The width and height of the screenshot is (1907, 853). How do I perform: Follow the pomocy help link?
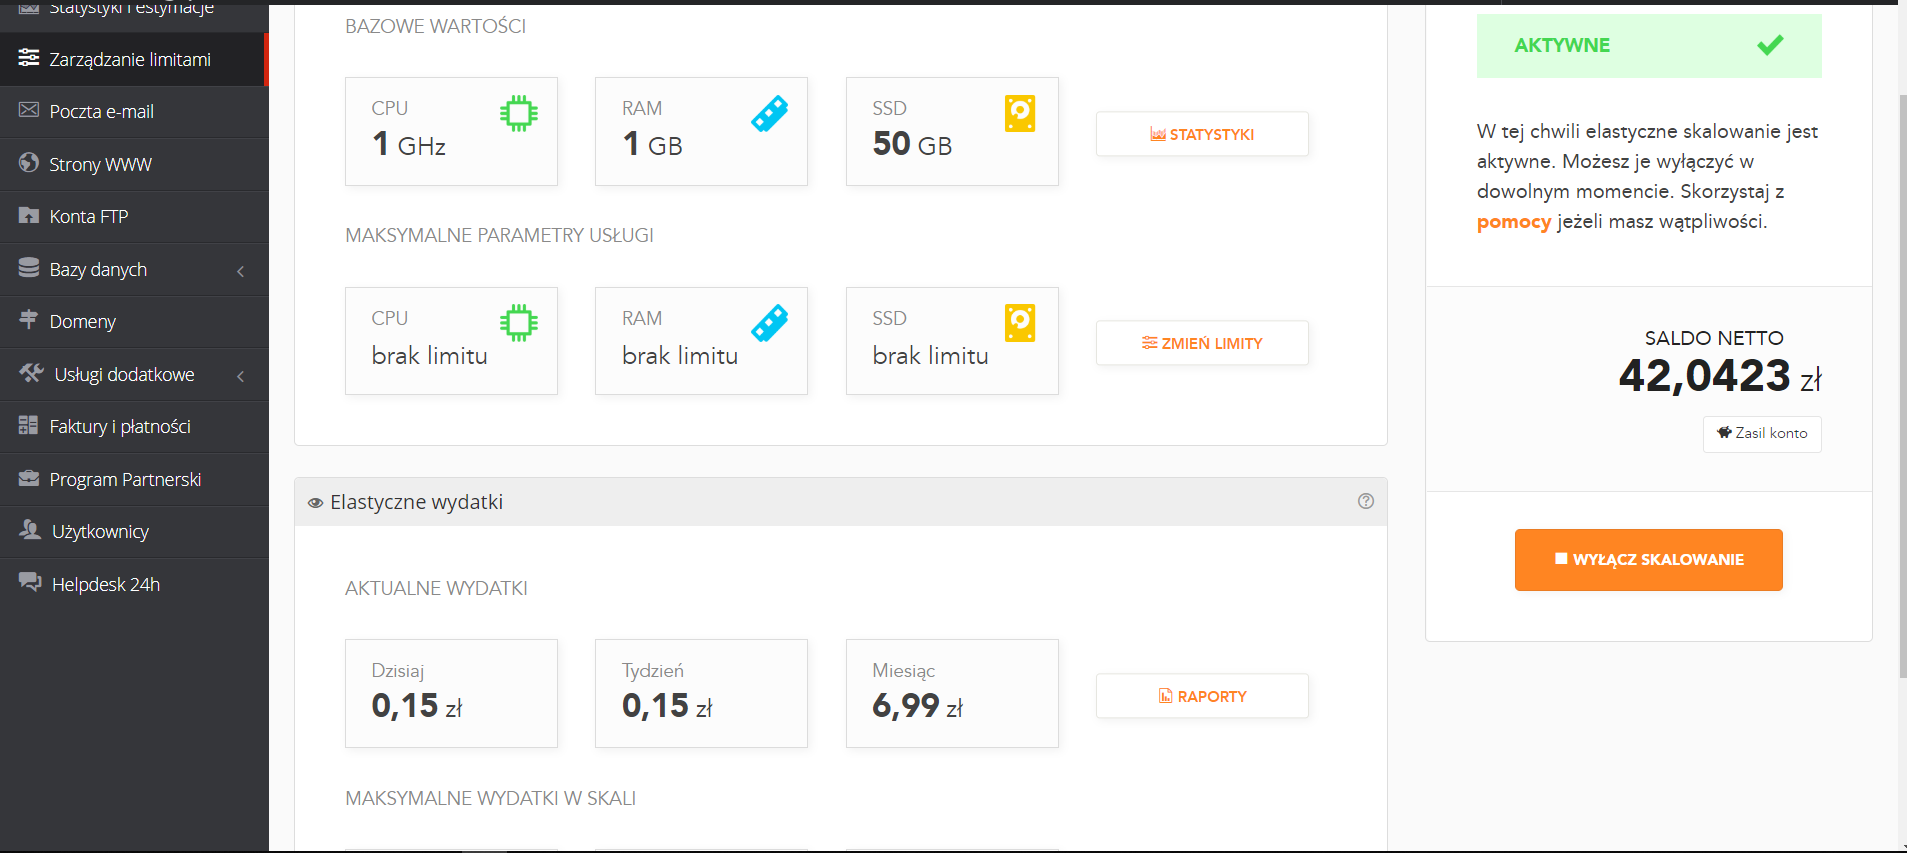point(1513,222)
